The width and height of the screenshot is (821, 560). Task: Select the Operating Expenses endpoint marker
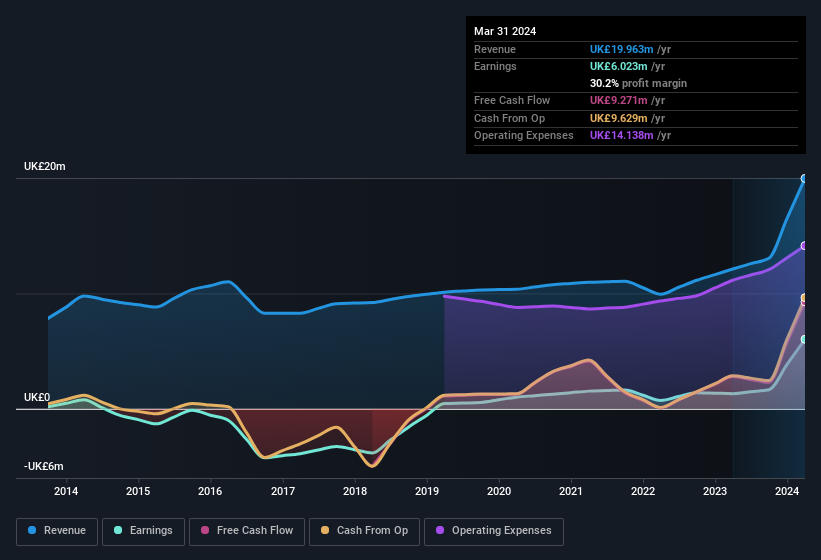(804, 246)
